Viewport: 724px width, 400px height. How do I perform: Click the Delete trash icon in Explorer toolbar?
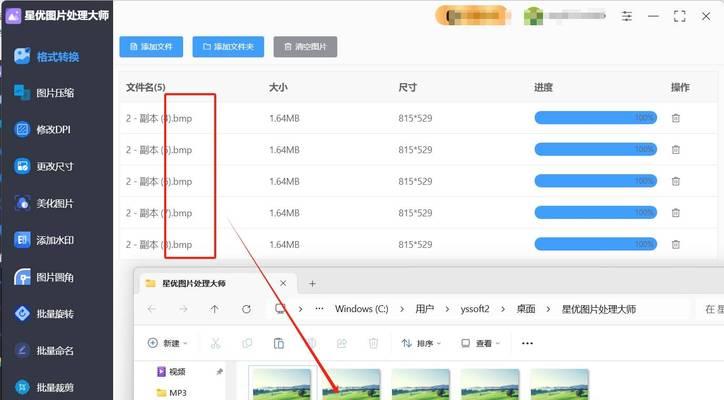373,343
